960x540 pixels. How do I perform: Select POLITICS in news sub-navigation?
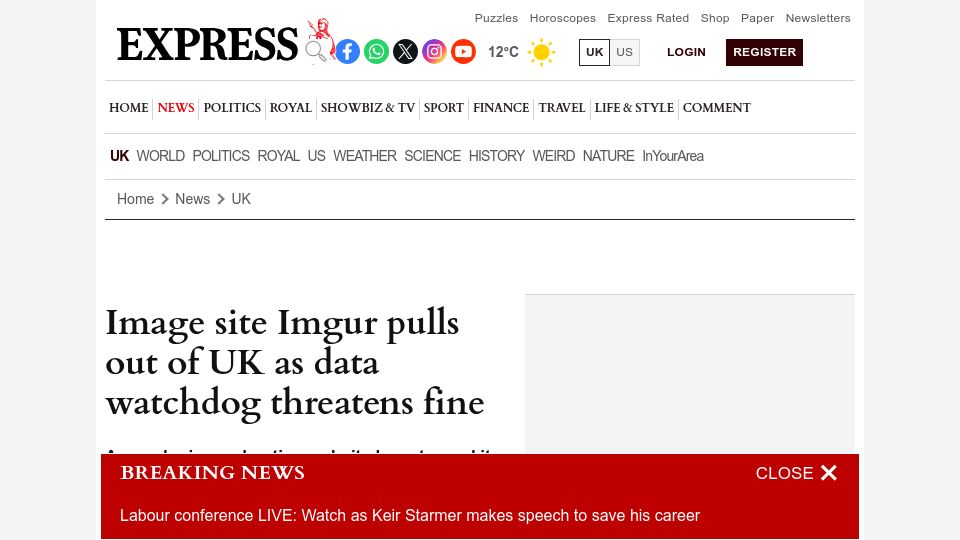[221, 156]
